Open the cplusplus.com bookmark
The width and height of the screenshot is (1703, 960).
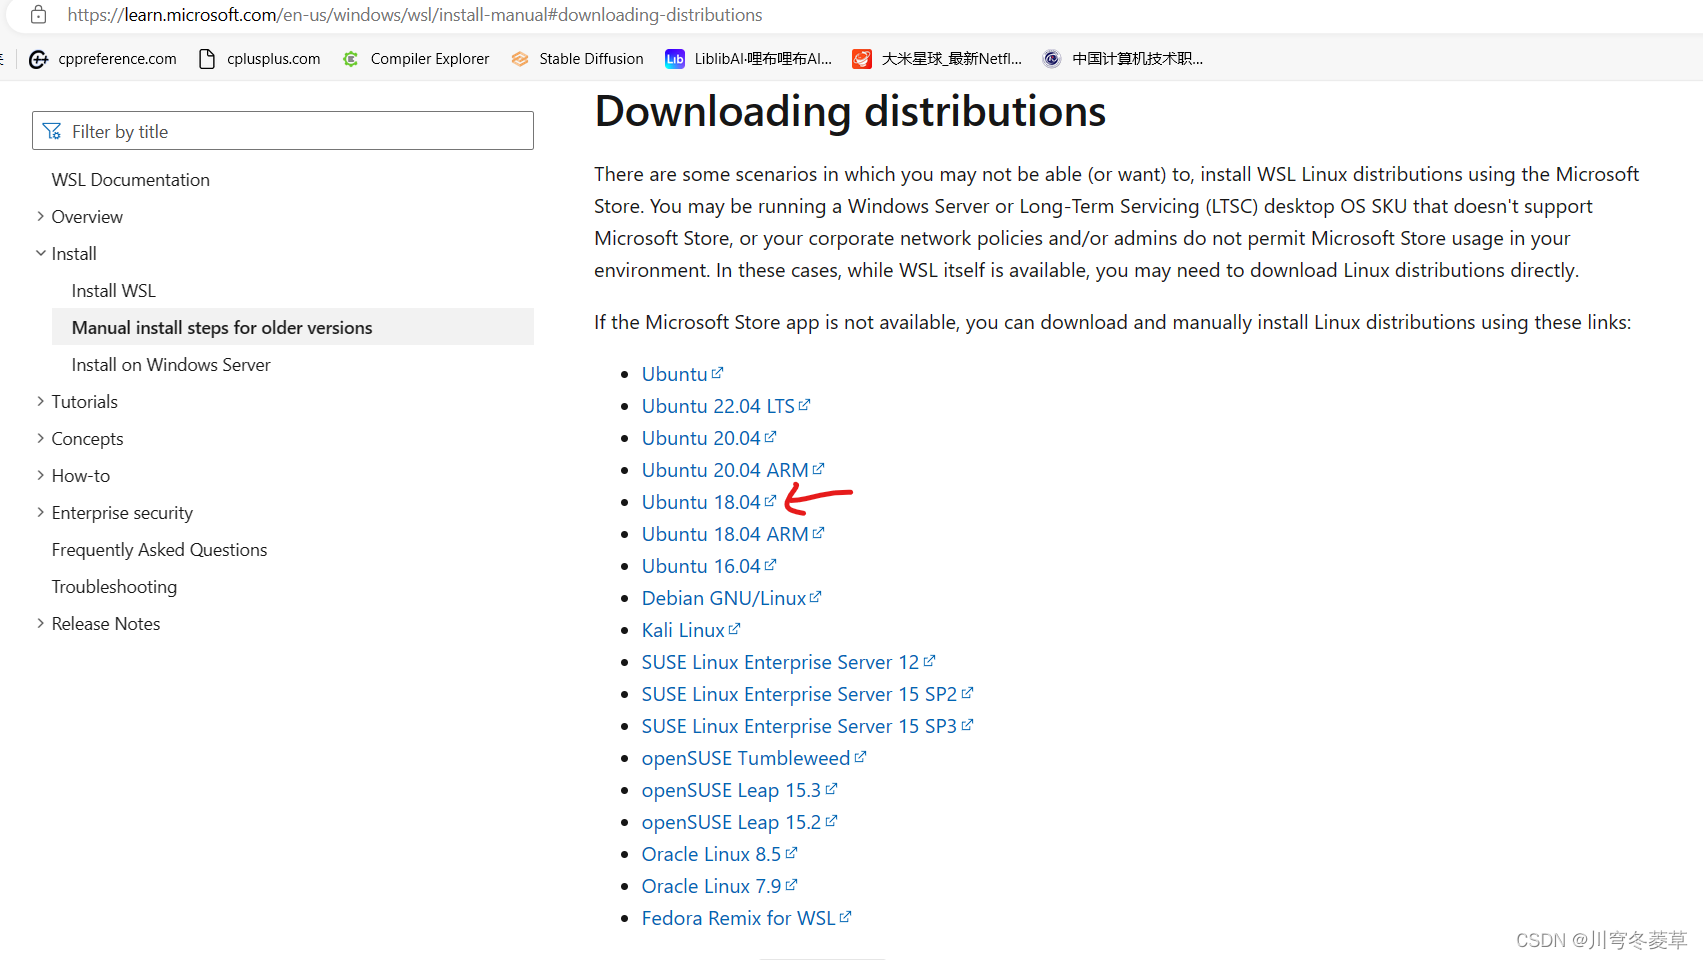tap(260, 59)
